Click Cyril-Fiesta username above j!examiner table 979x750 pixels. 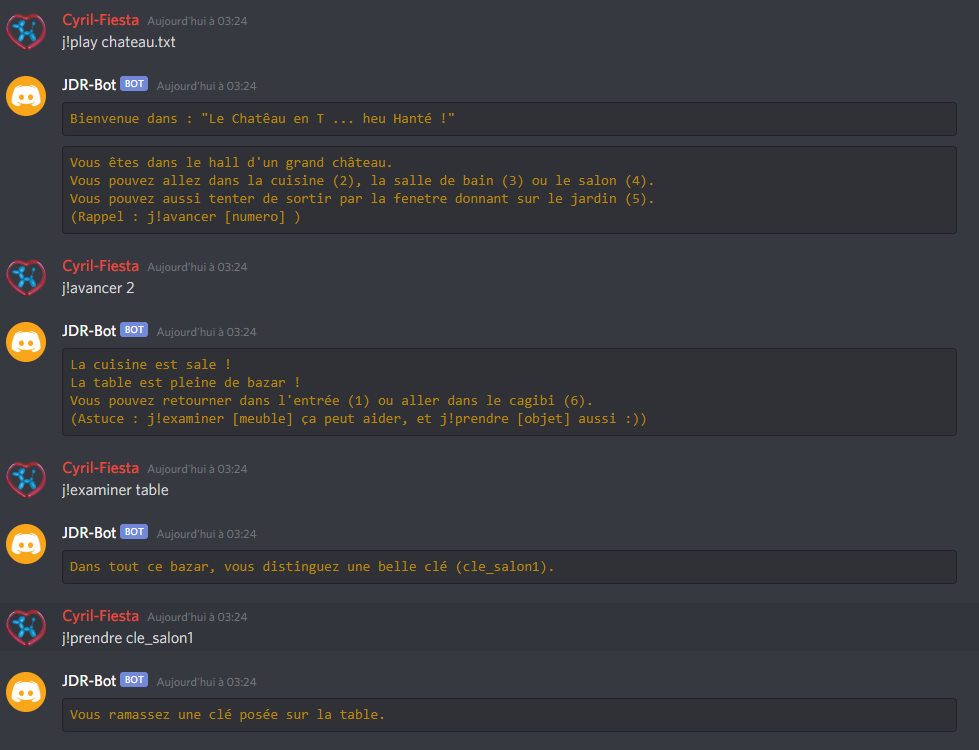click(x=100, y=468)
